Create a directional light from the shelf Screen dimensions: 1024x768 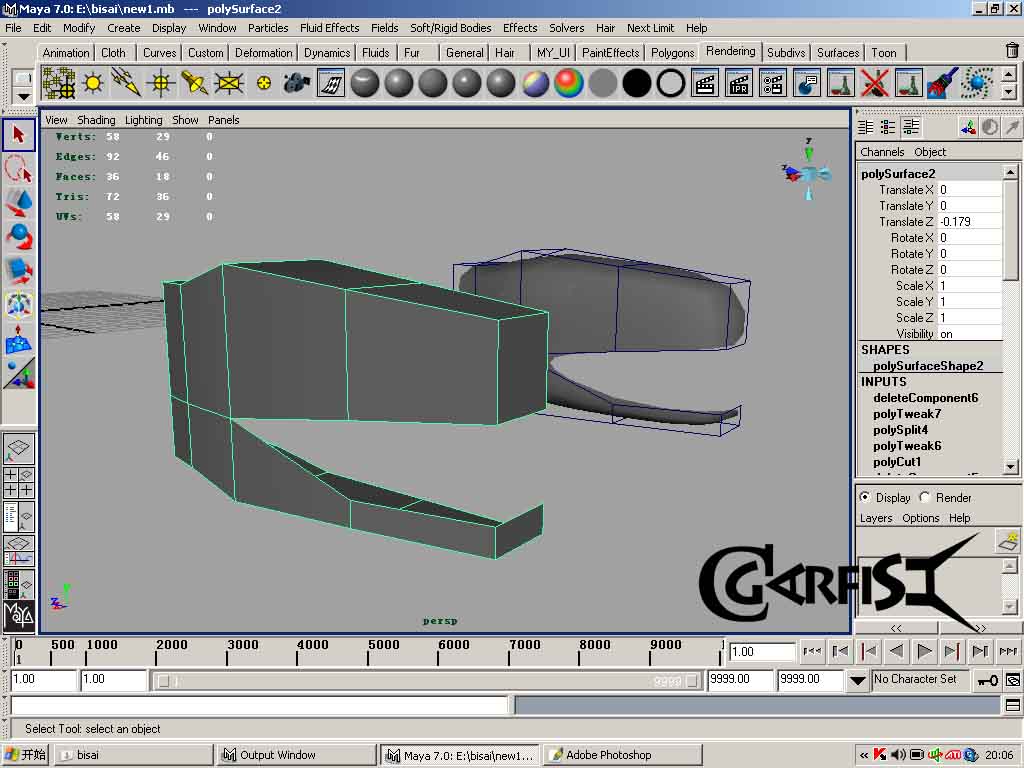point(127,84)
